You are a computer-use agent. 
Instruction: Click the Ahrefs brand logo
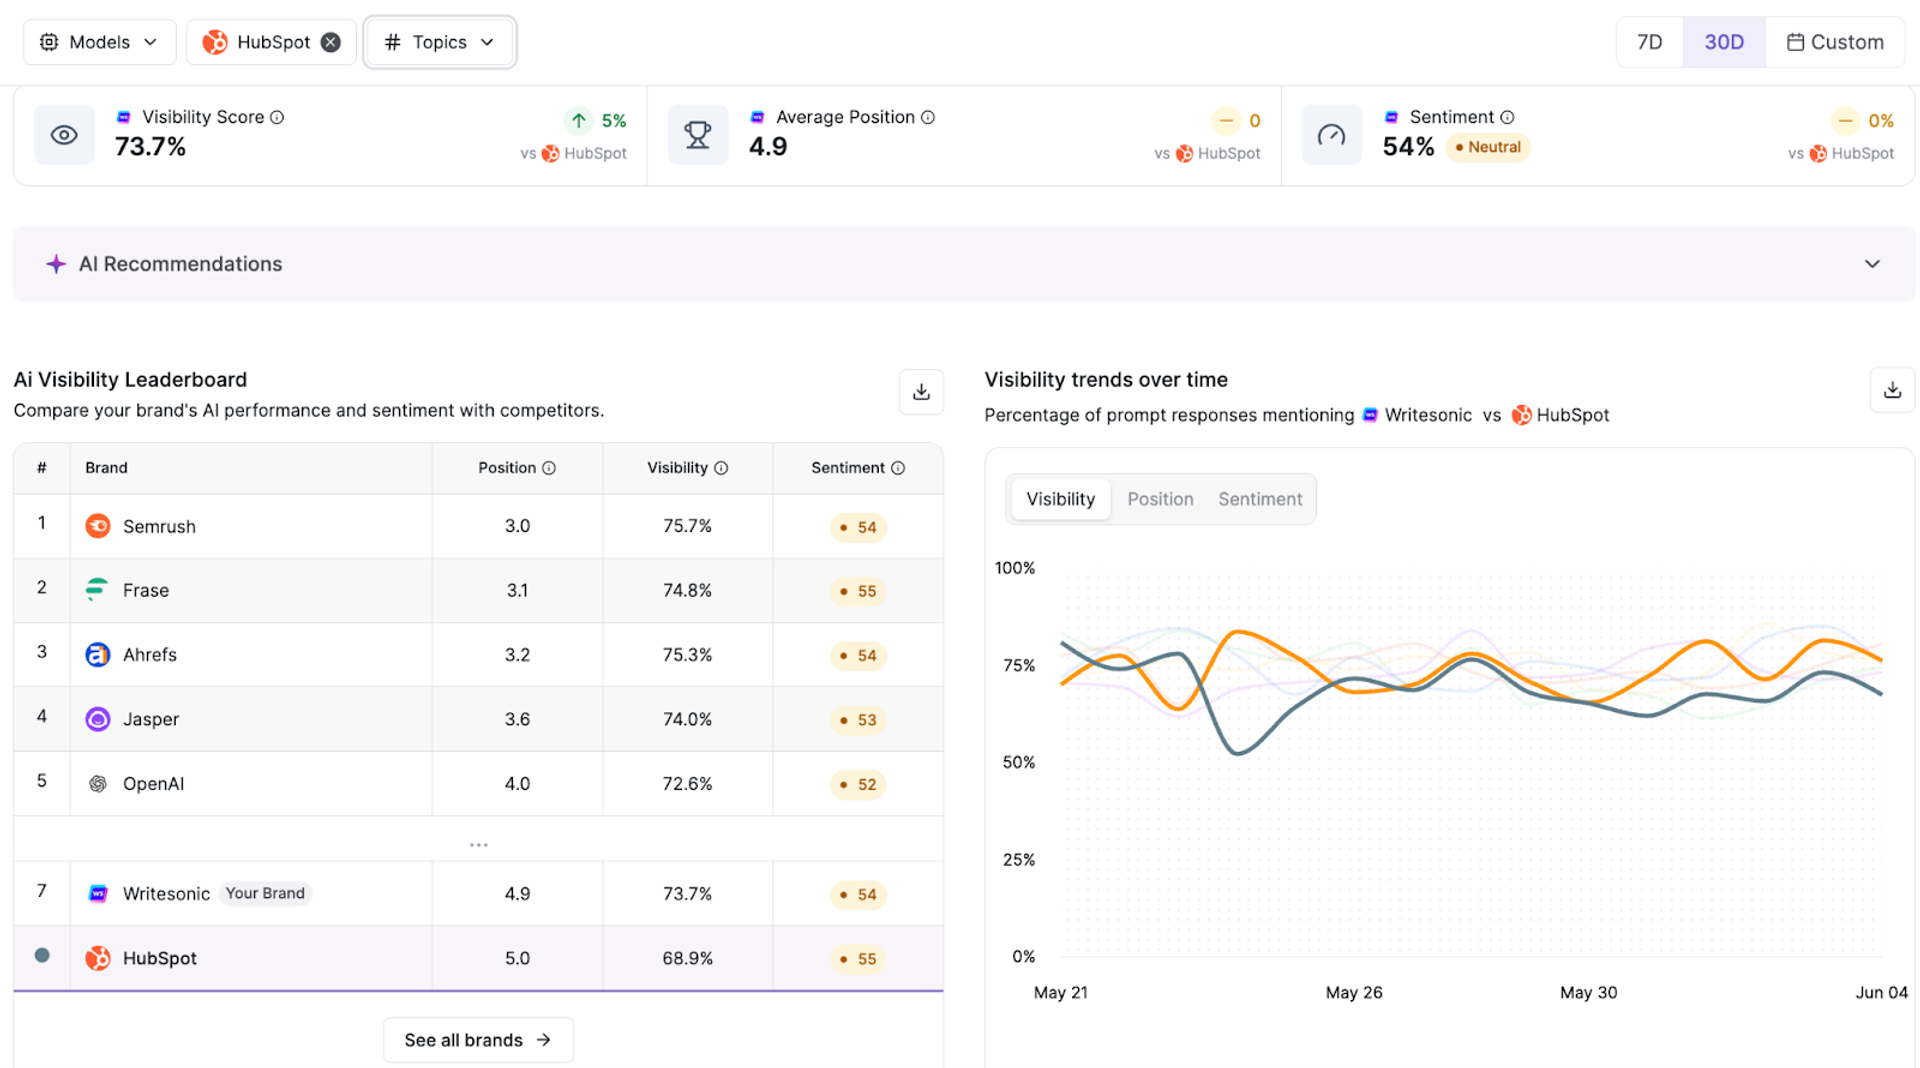[98, 655]
